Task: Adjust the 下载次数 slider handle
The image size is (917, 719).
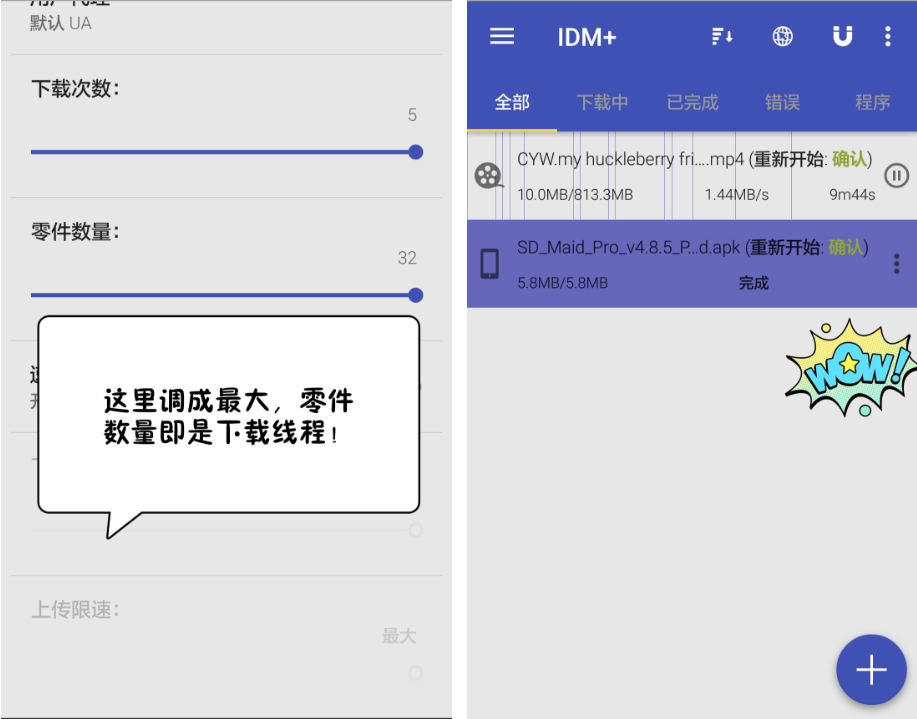Action: pyautogui.click(x=416, y=152)
